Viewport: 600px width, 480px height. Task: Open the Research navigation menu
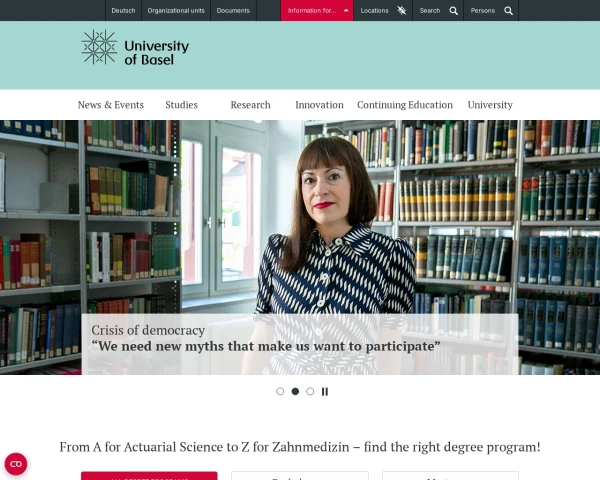pos(250,105)
